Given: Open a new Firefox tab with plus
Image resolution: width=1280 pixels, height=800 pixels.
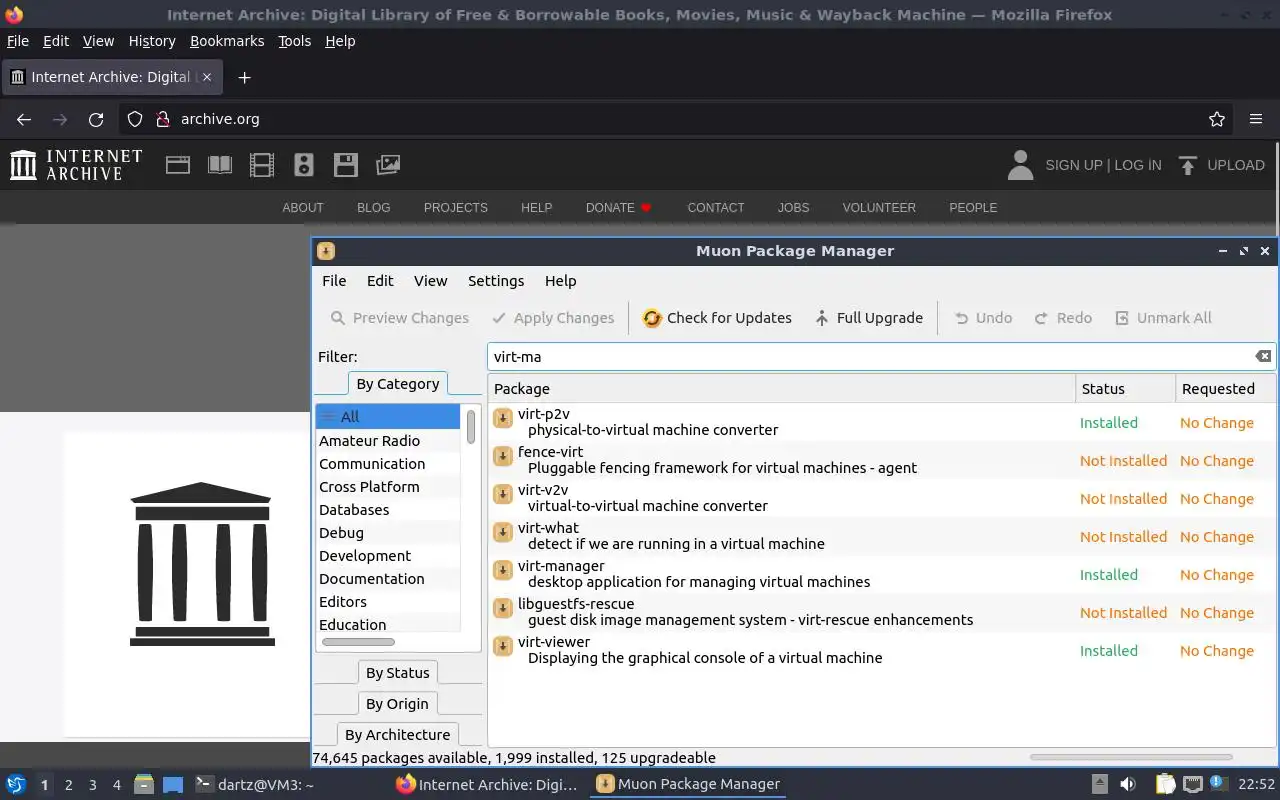Looking at the screenshot, I should (x=244, y=77).
